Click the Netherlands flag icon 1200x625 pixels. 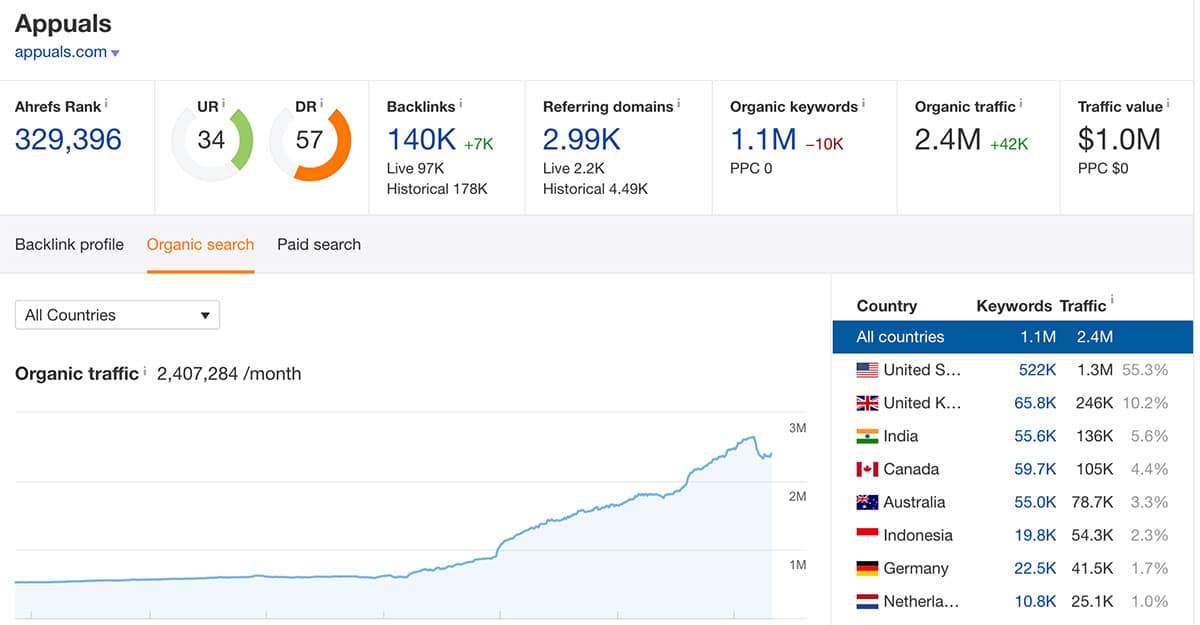(x=867, y=601)
